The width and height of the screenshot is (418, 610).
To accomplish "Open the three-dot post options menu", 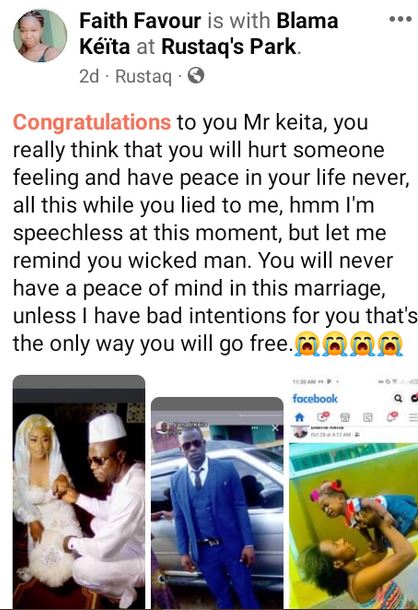I will (400, 19).
